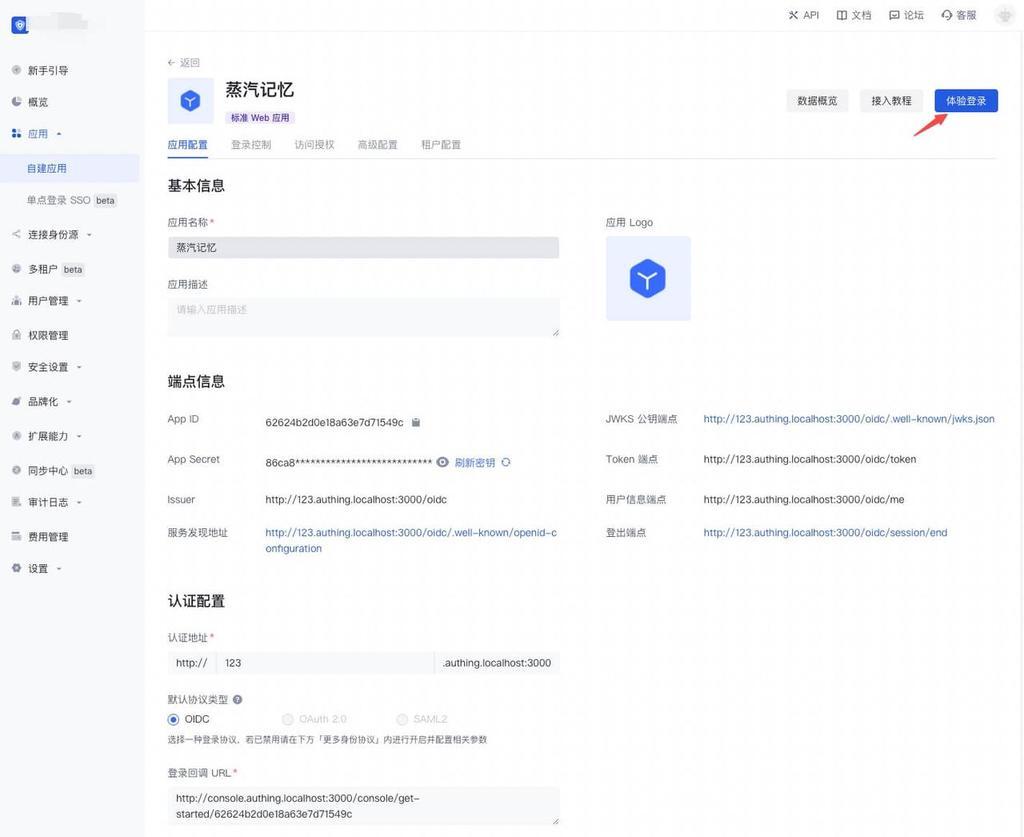
Task: Open 论坛 chat icon in top bar
Action: [894, 15]
